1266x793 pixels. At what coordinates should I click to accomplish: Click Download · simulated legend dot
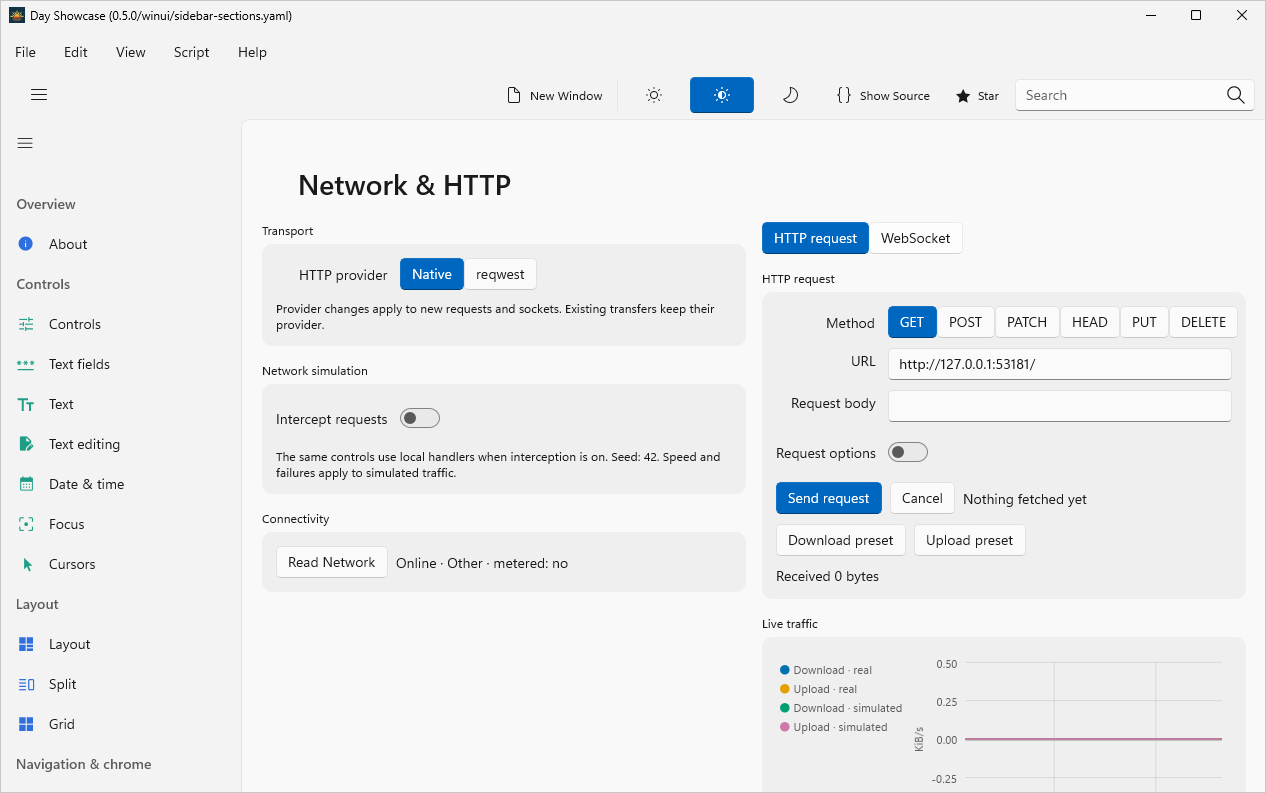[785, 708]
